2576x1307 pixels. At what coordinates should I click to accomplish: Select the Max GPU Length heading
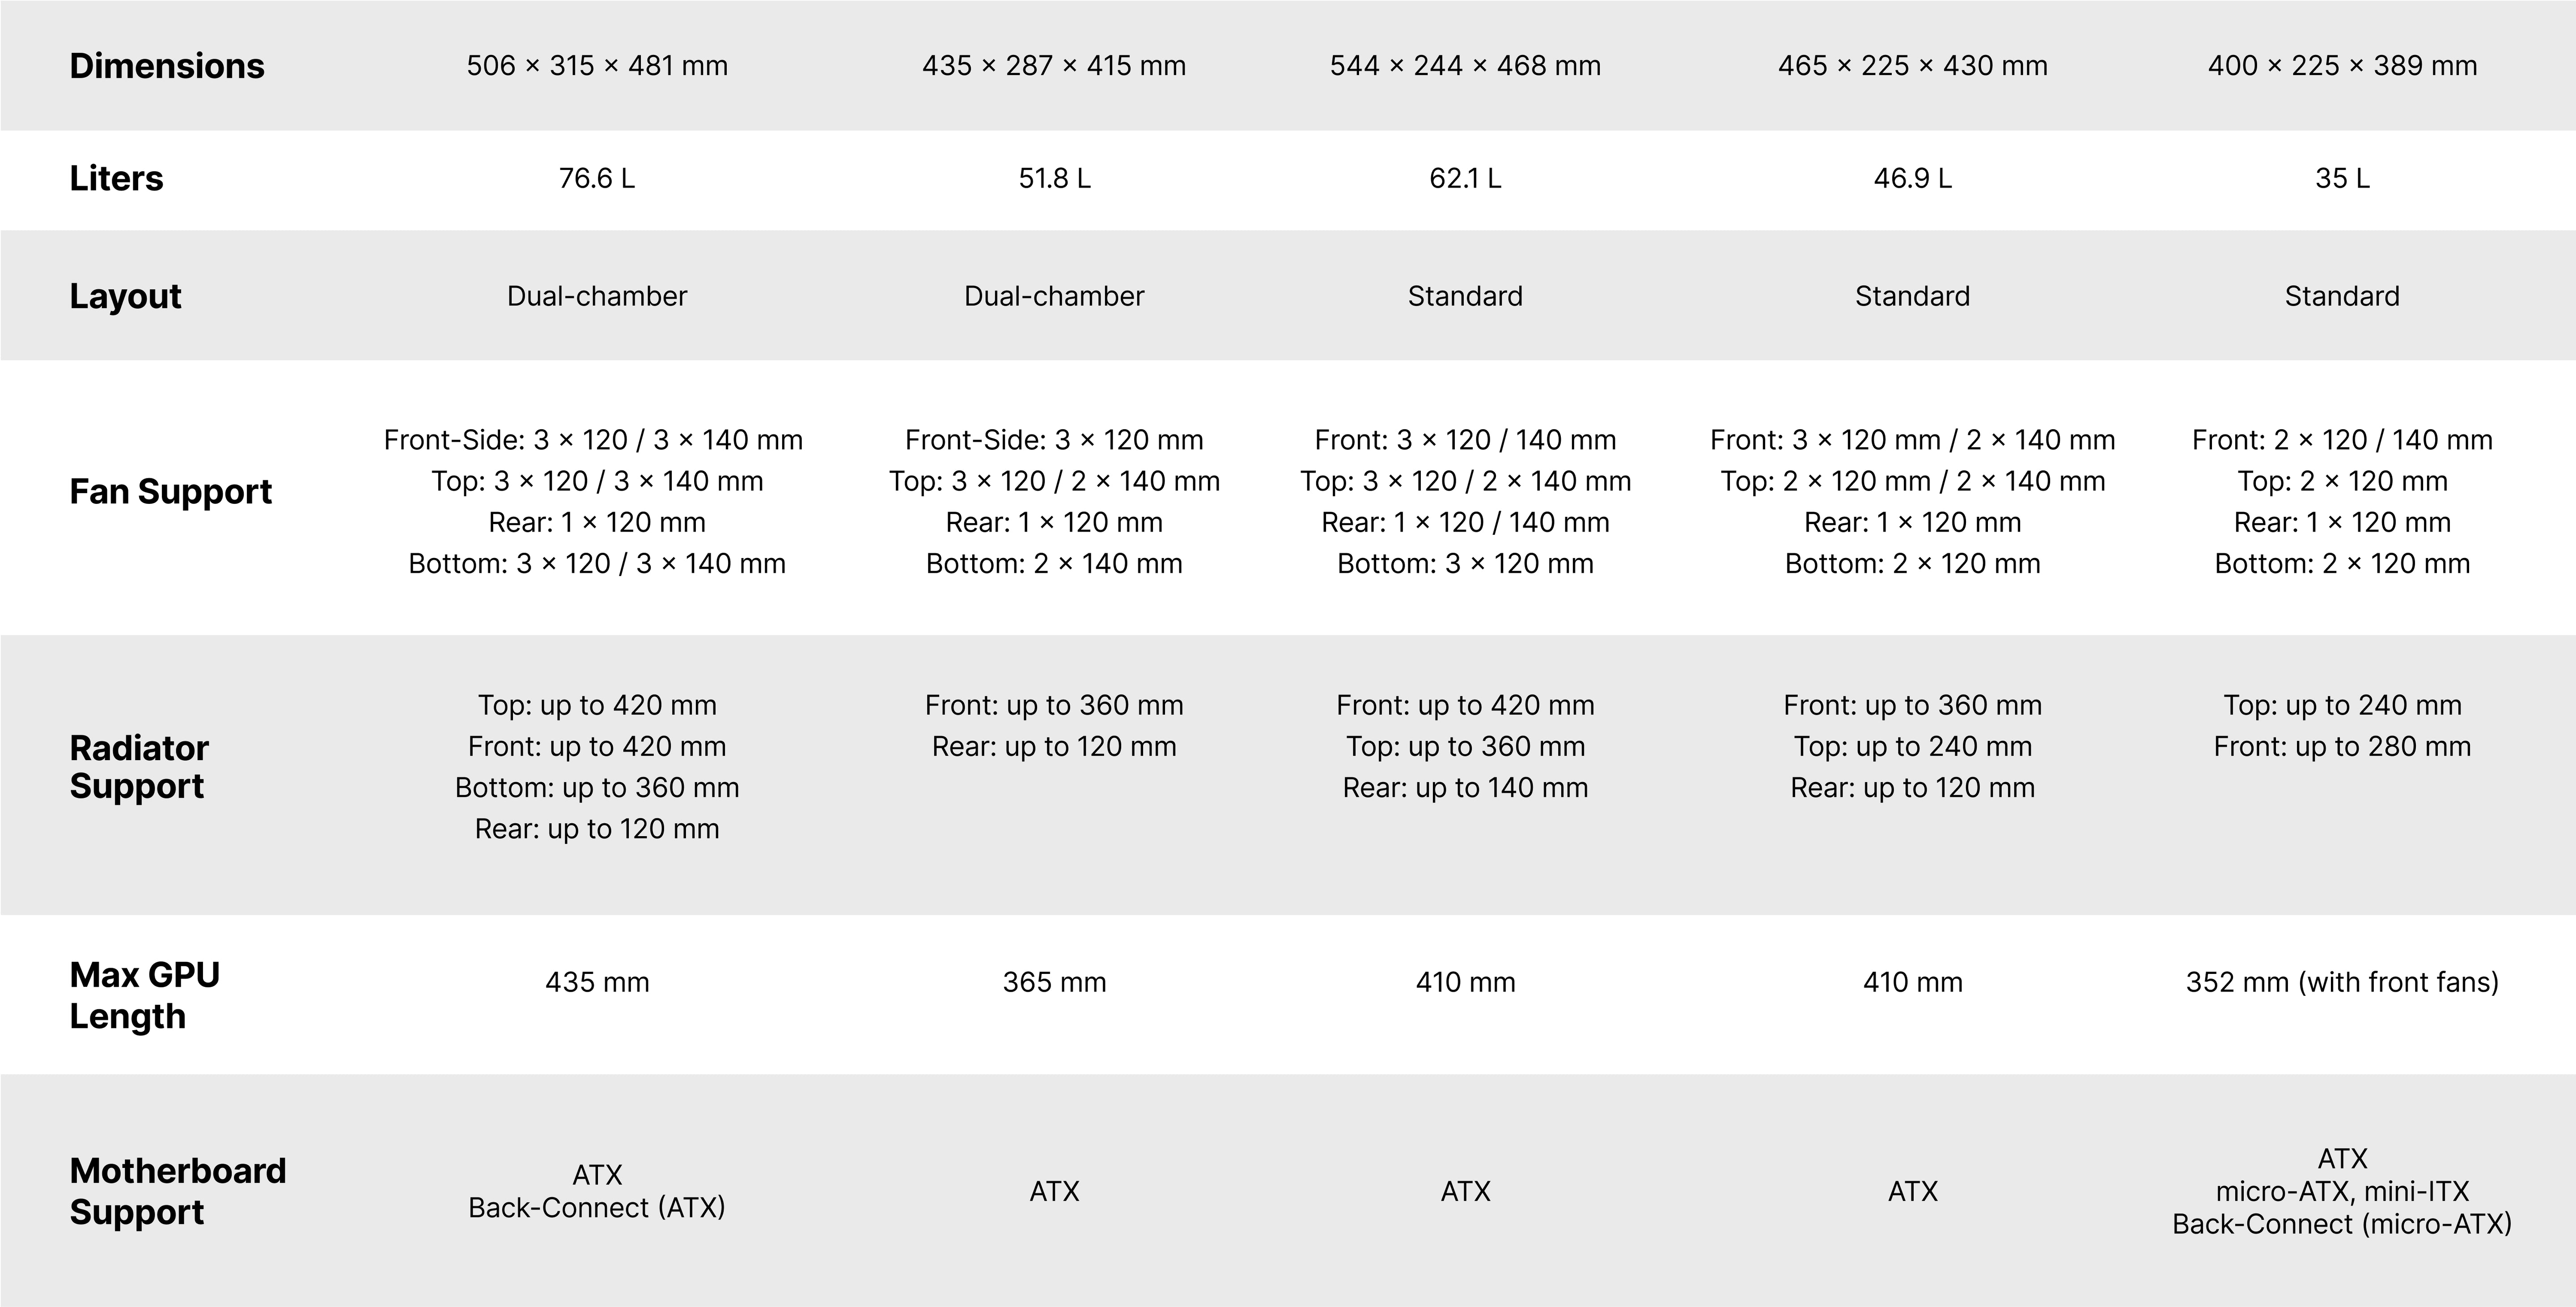(x=144, y=995)
